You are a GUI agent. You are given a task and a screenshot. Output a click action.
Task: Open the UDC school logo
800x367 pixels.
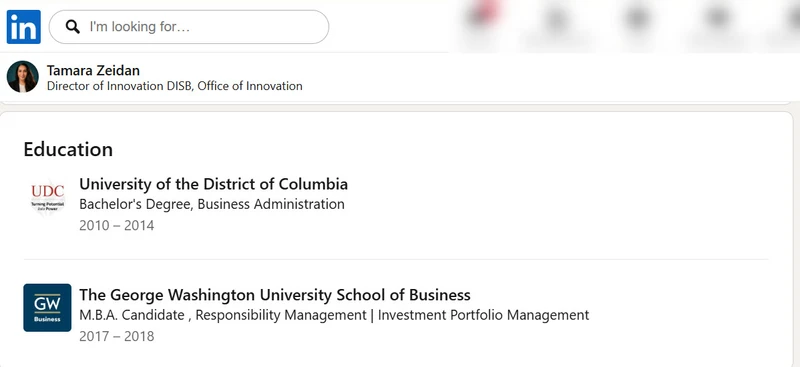47,197
